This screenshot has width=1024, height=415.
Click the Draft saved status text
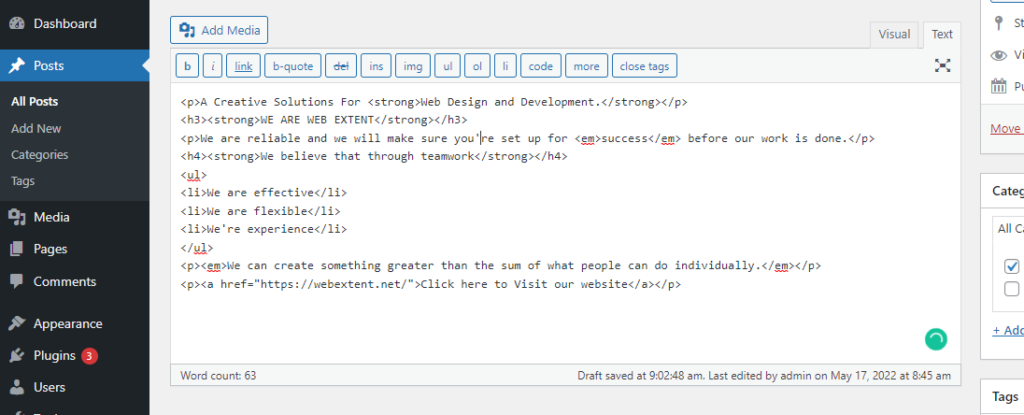764,376
